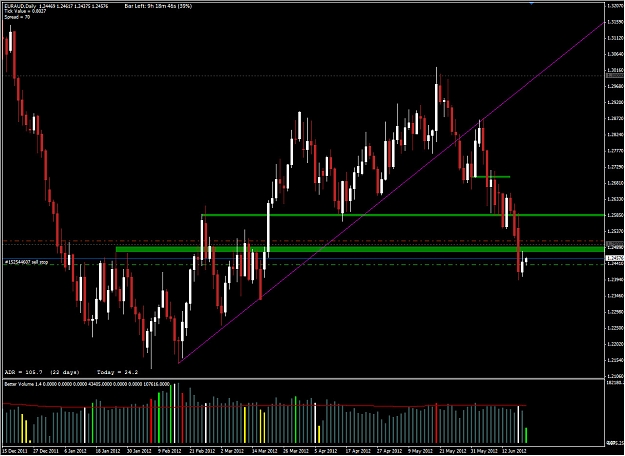Click the '15 Dec 2011' date label
Screen dimensions: 625x456
click(x=16, y=450)
